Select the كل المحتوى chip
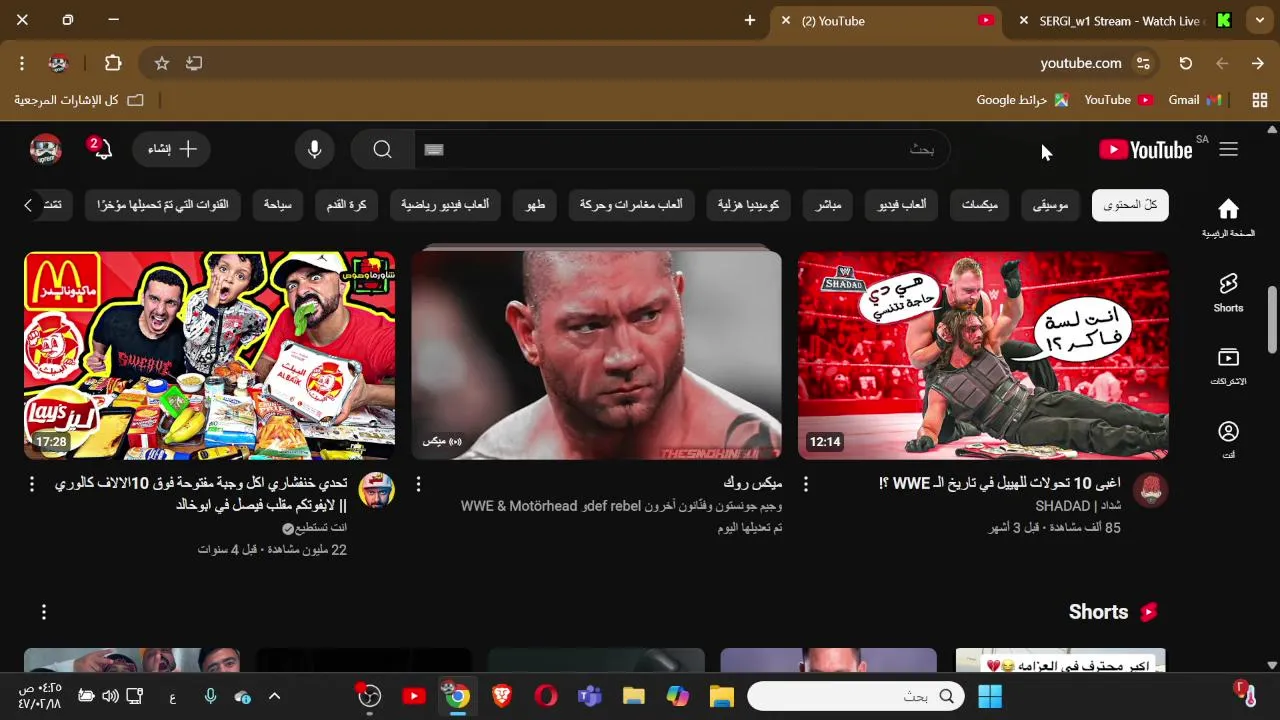 point(1130,205)
